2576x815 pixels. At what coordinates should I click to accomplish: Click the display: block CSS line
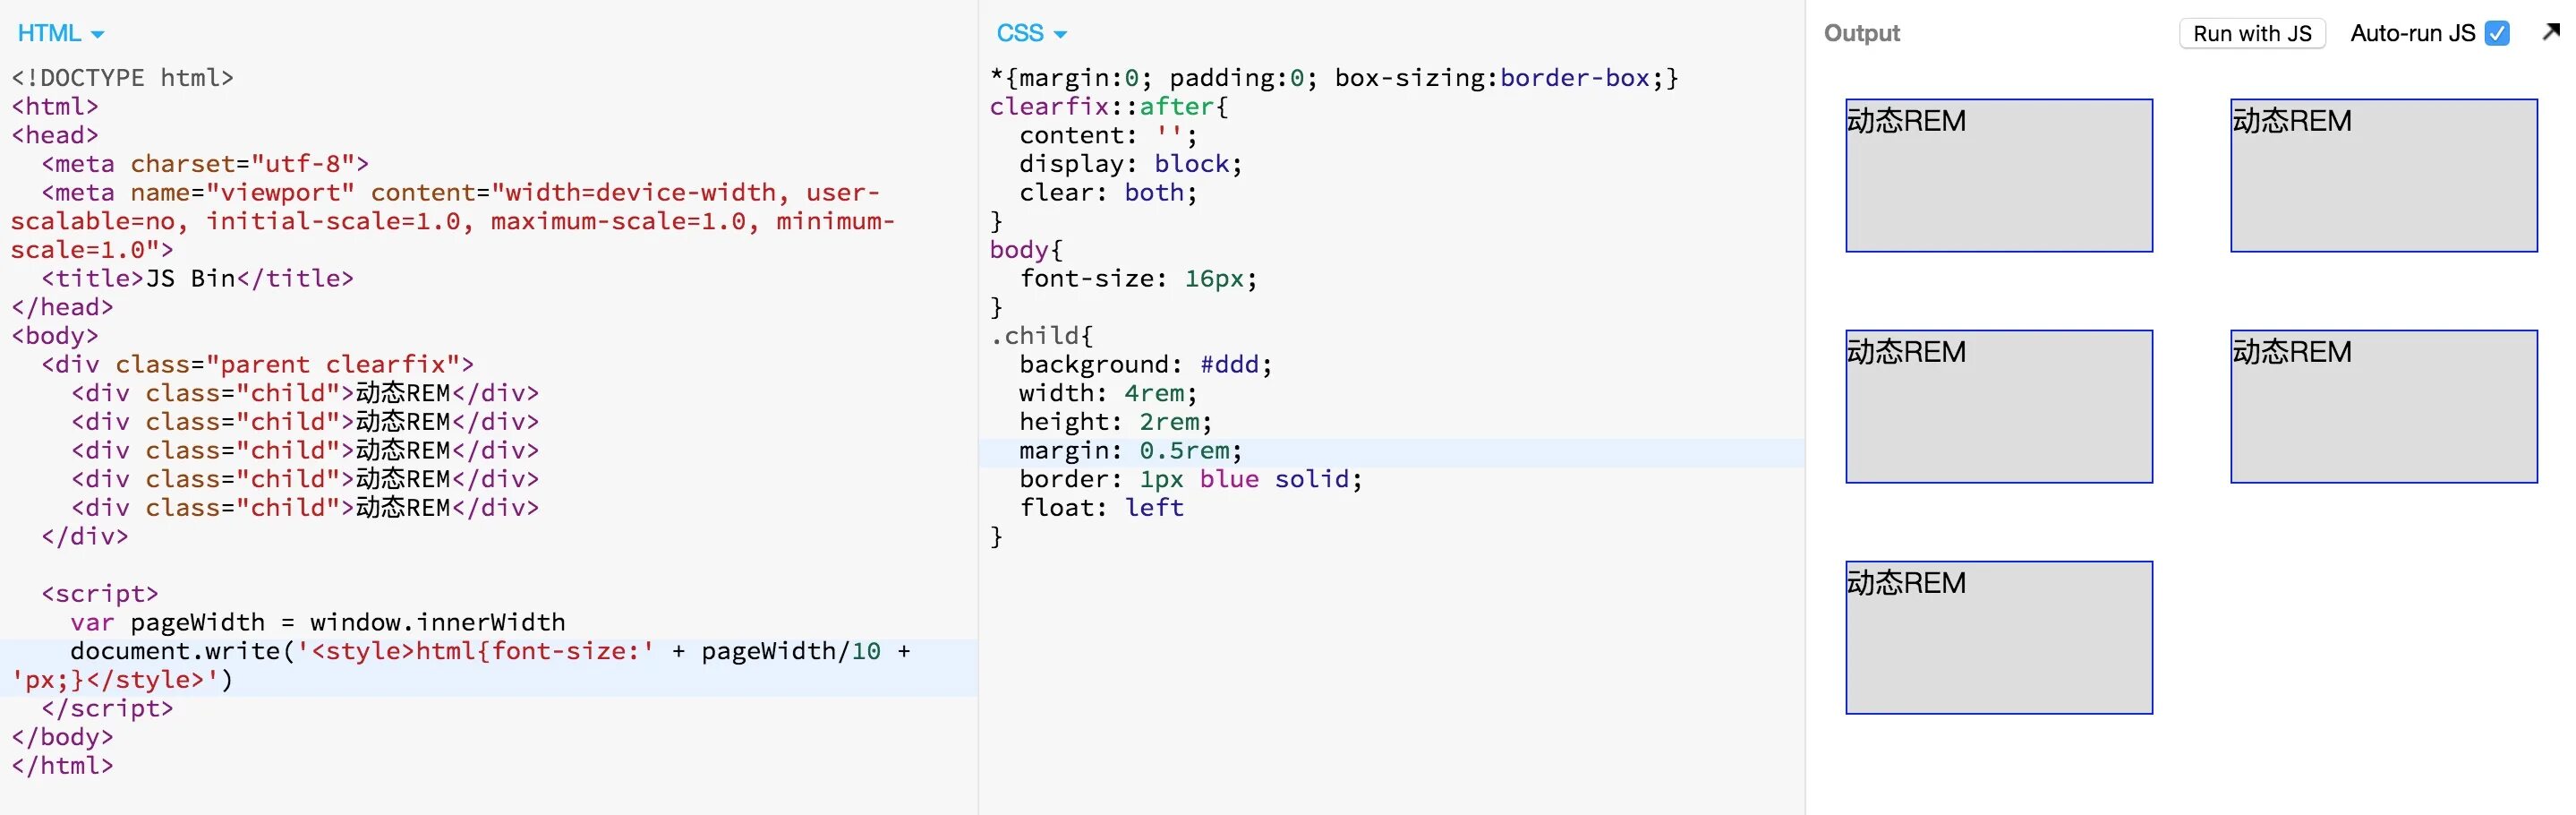(x=1131, y=164)
